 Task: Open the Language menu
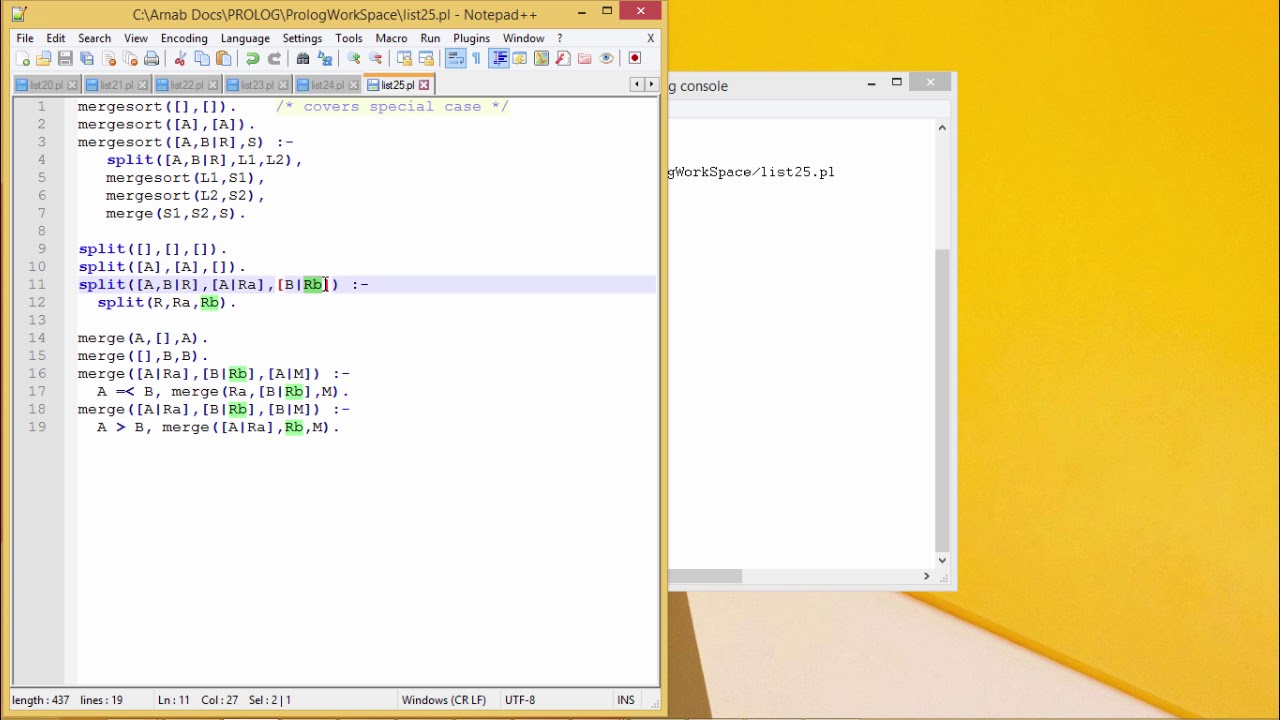pos(245,38)
